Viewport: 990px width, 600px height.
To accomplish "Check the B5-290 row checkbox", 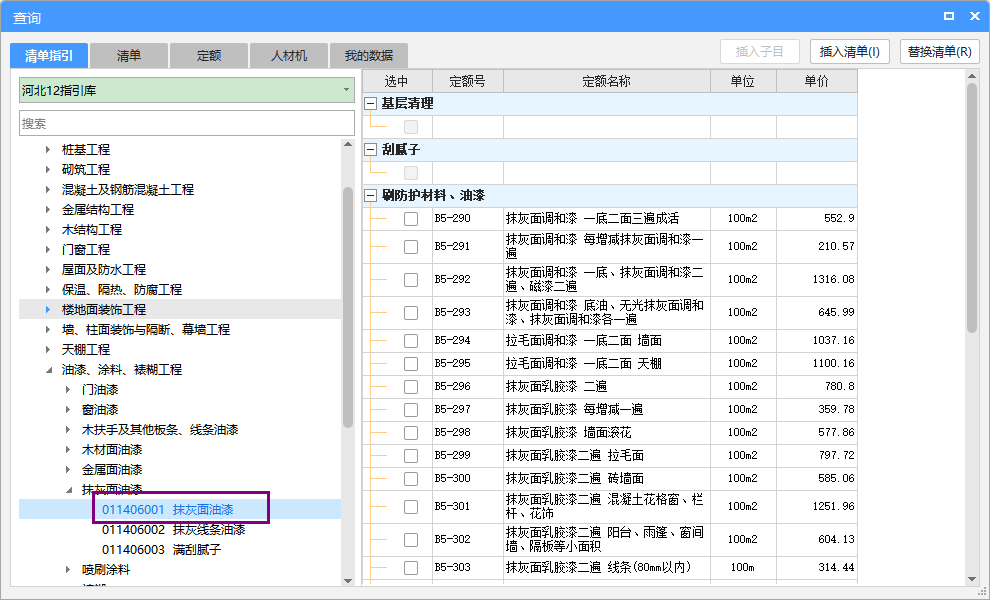I will click(411, 219).
